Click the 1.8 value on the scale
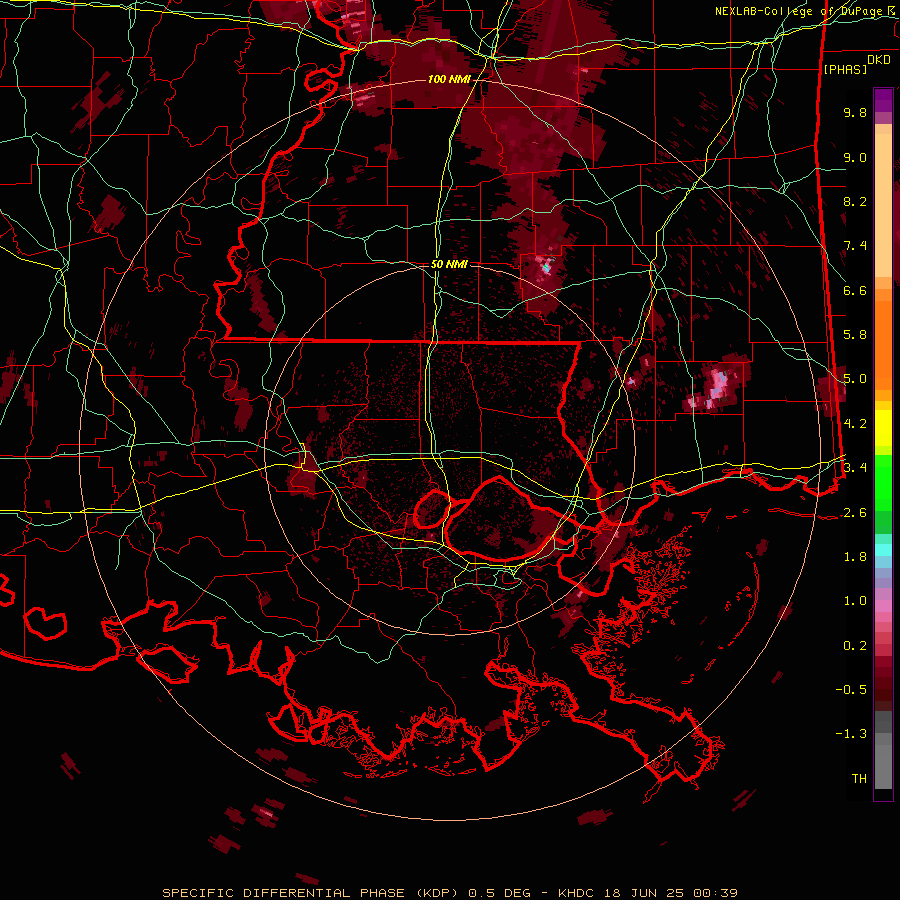The height and width of the screenshot is (900, 900). pyautogui.click(x=855, y=557)
